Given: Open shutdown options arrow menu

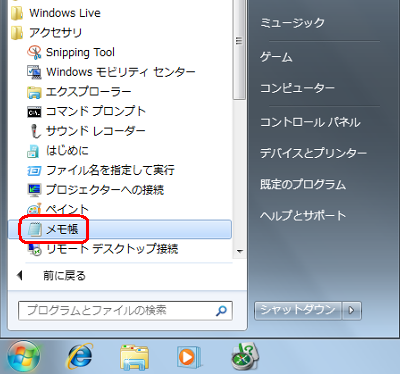Looking at the screenshot, I should 352,311.
